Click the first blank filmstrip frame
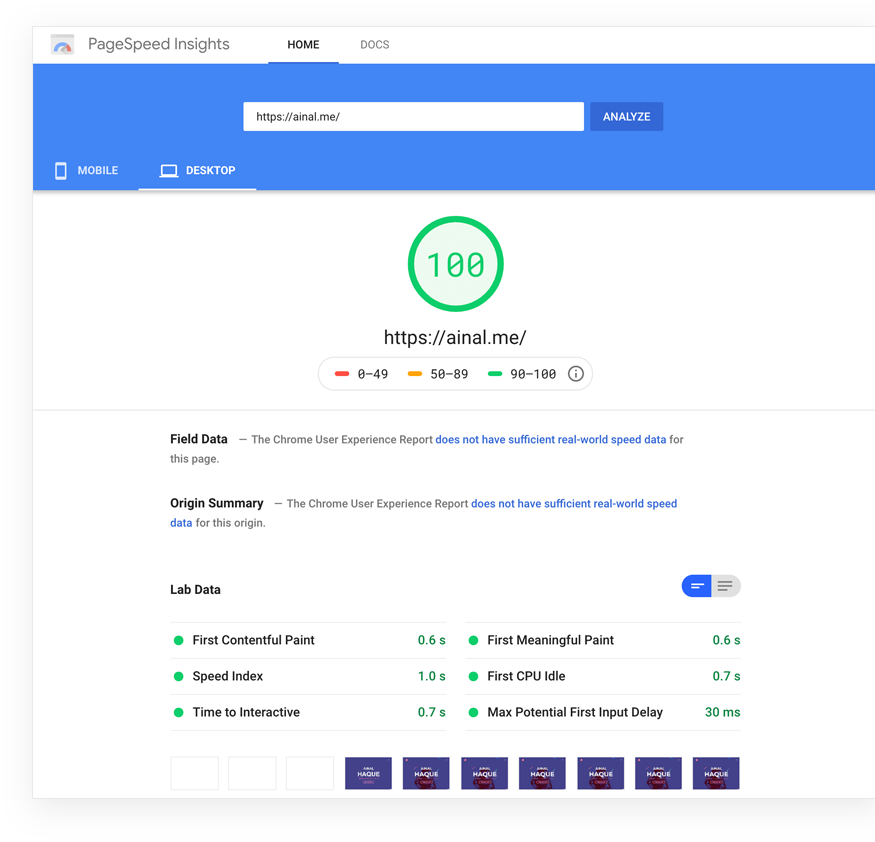Image resolution: width=875 pixels, height=842 pixels. pos(194,773)
